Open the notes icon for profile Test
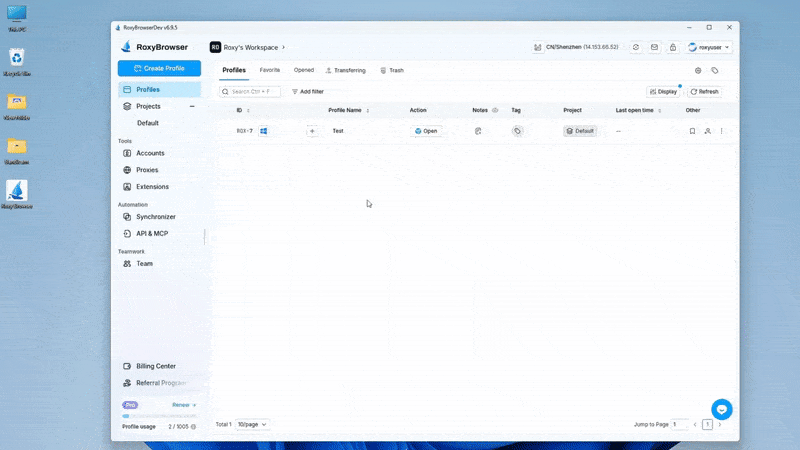The height and width of the screenshot is (450, 800). coord(479,131)
